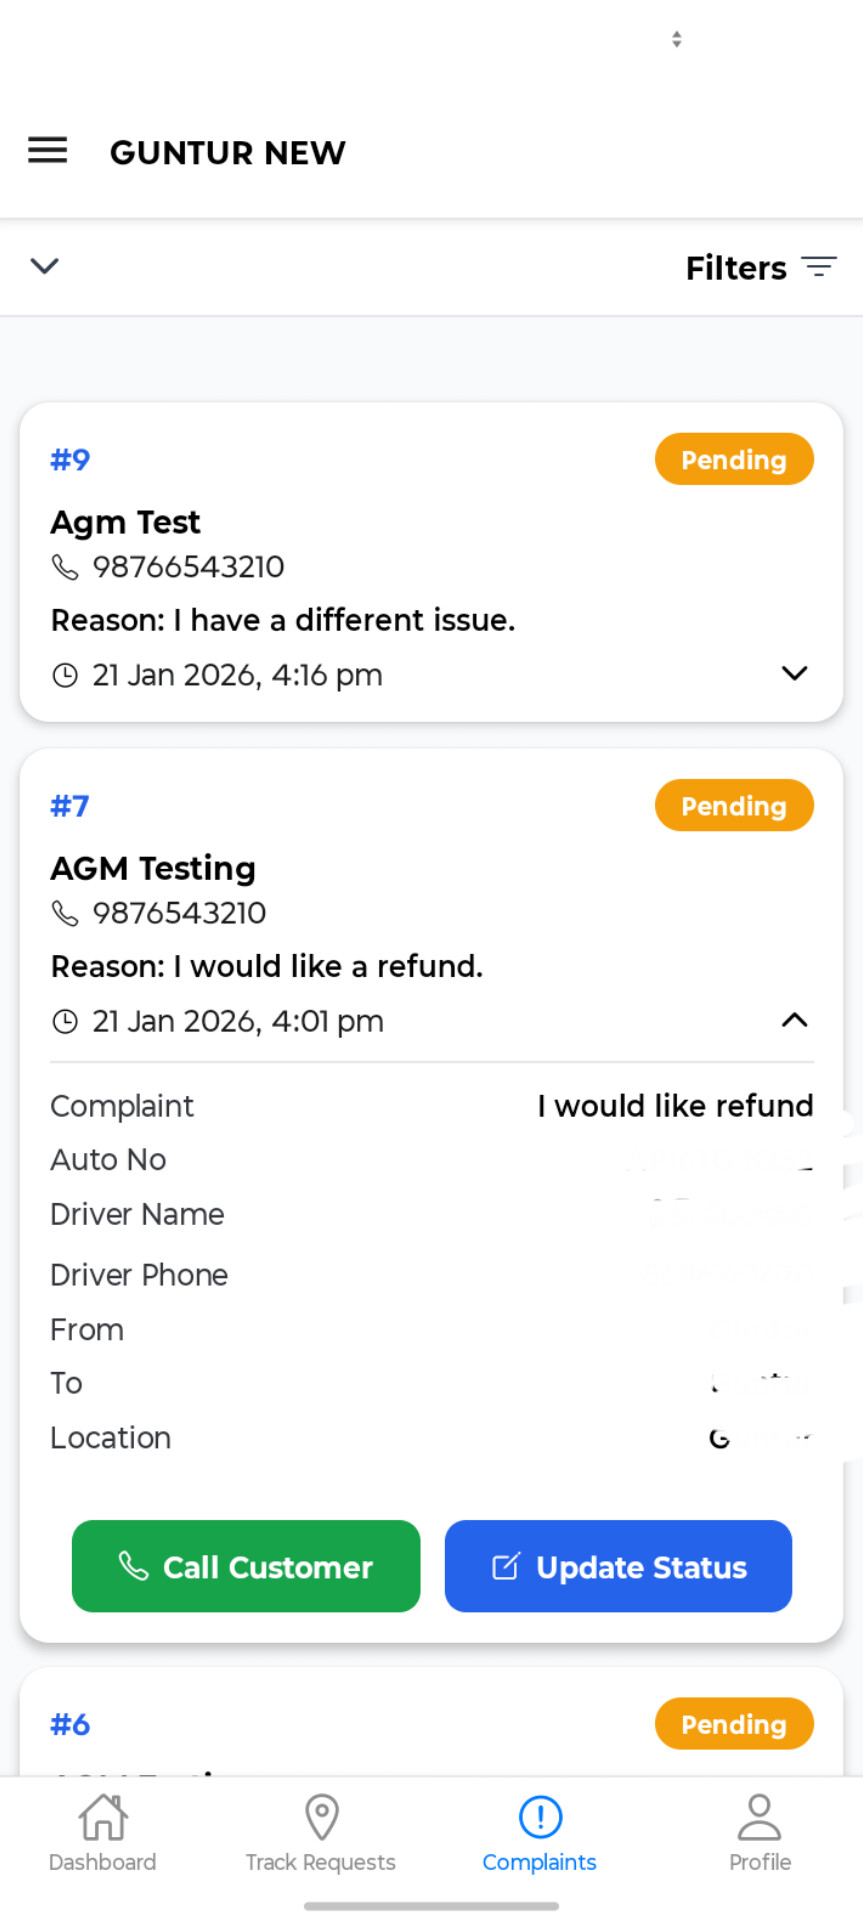Click the Filters text label
This screenshot has height=1920, width=863.
tap(736, 268)
